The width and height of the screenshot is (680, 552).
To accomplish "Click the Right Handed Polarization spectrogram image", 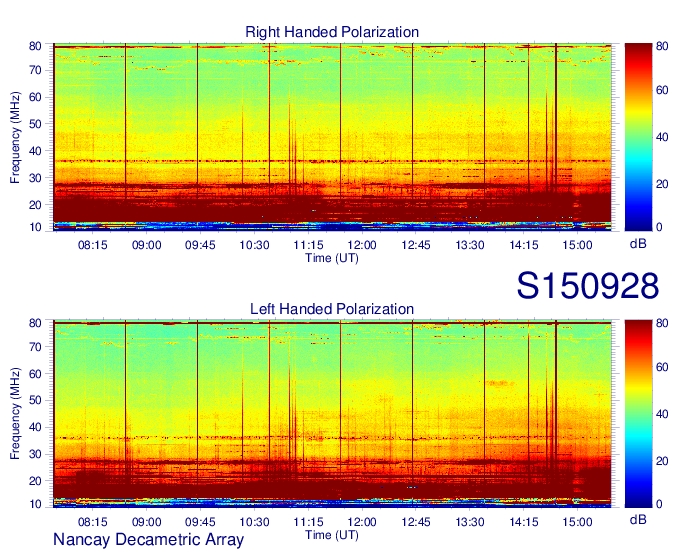I will pos(332,137).
